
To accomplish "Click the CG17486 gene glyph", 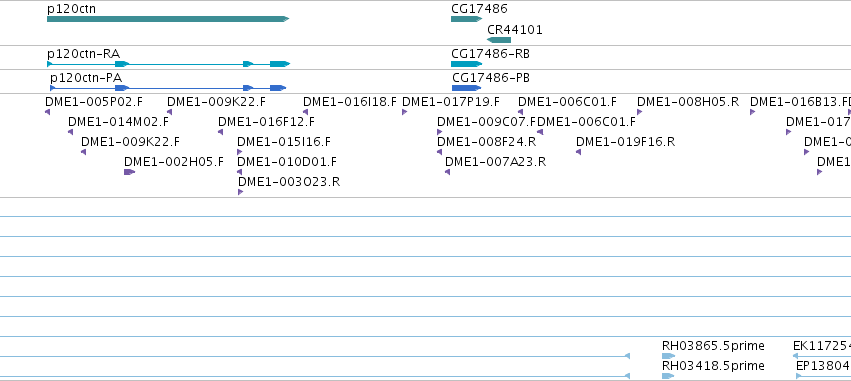I will [466, 19].
